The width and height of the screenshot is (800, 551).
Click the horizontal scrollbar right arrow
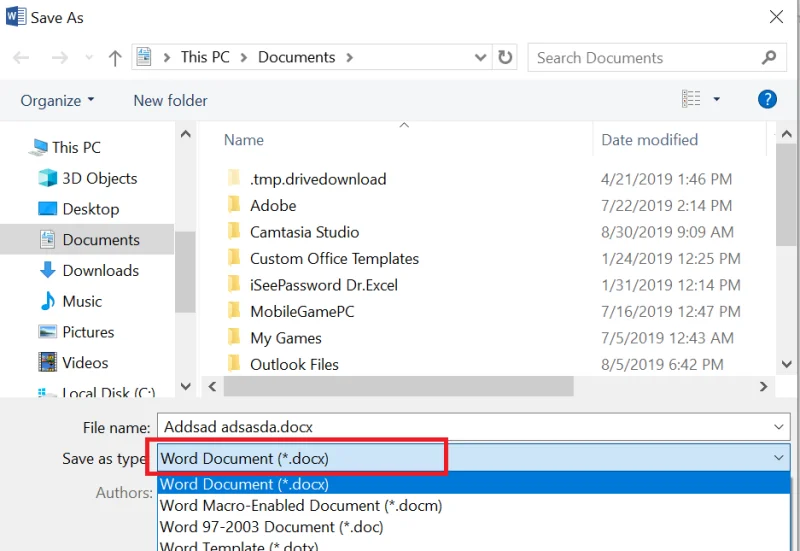(763, 387)
